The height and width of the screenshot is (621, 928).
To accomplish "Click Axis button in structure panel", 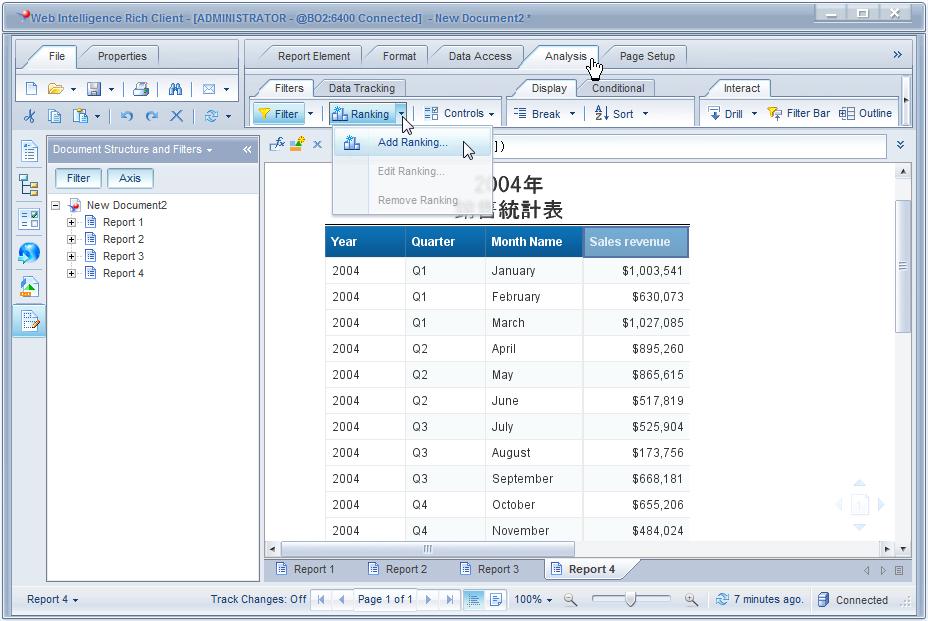I will point(130,178).
